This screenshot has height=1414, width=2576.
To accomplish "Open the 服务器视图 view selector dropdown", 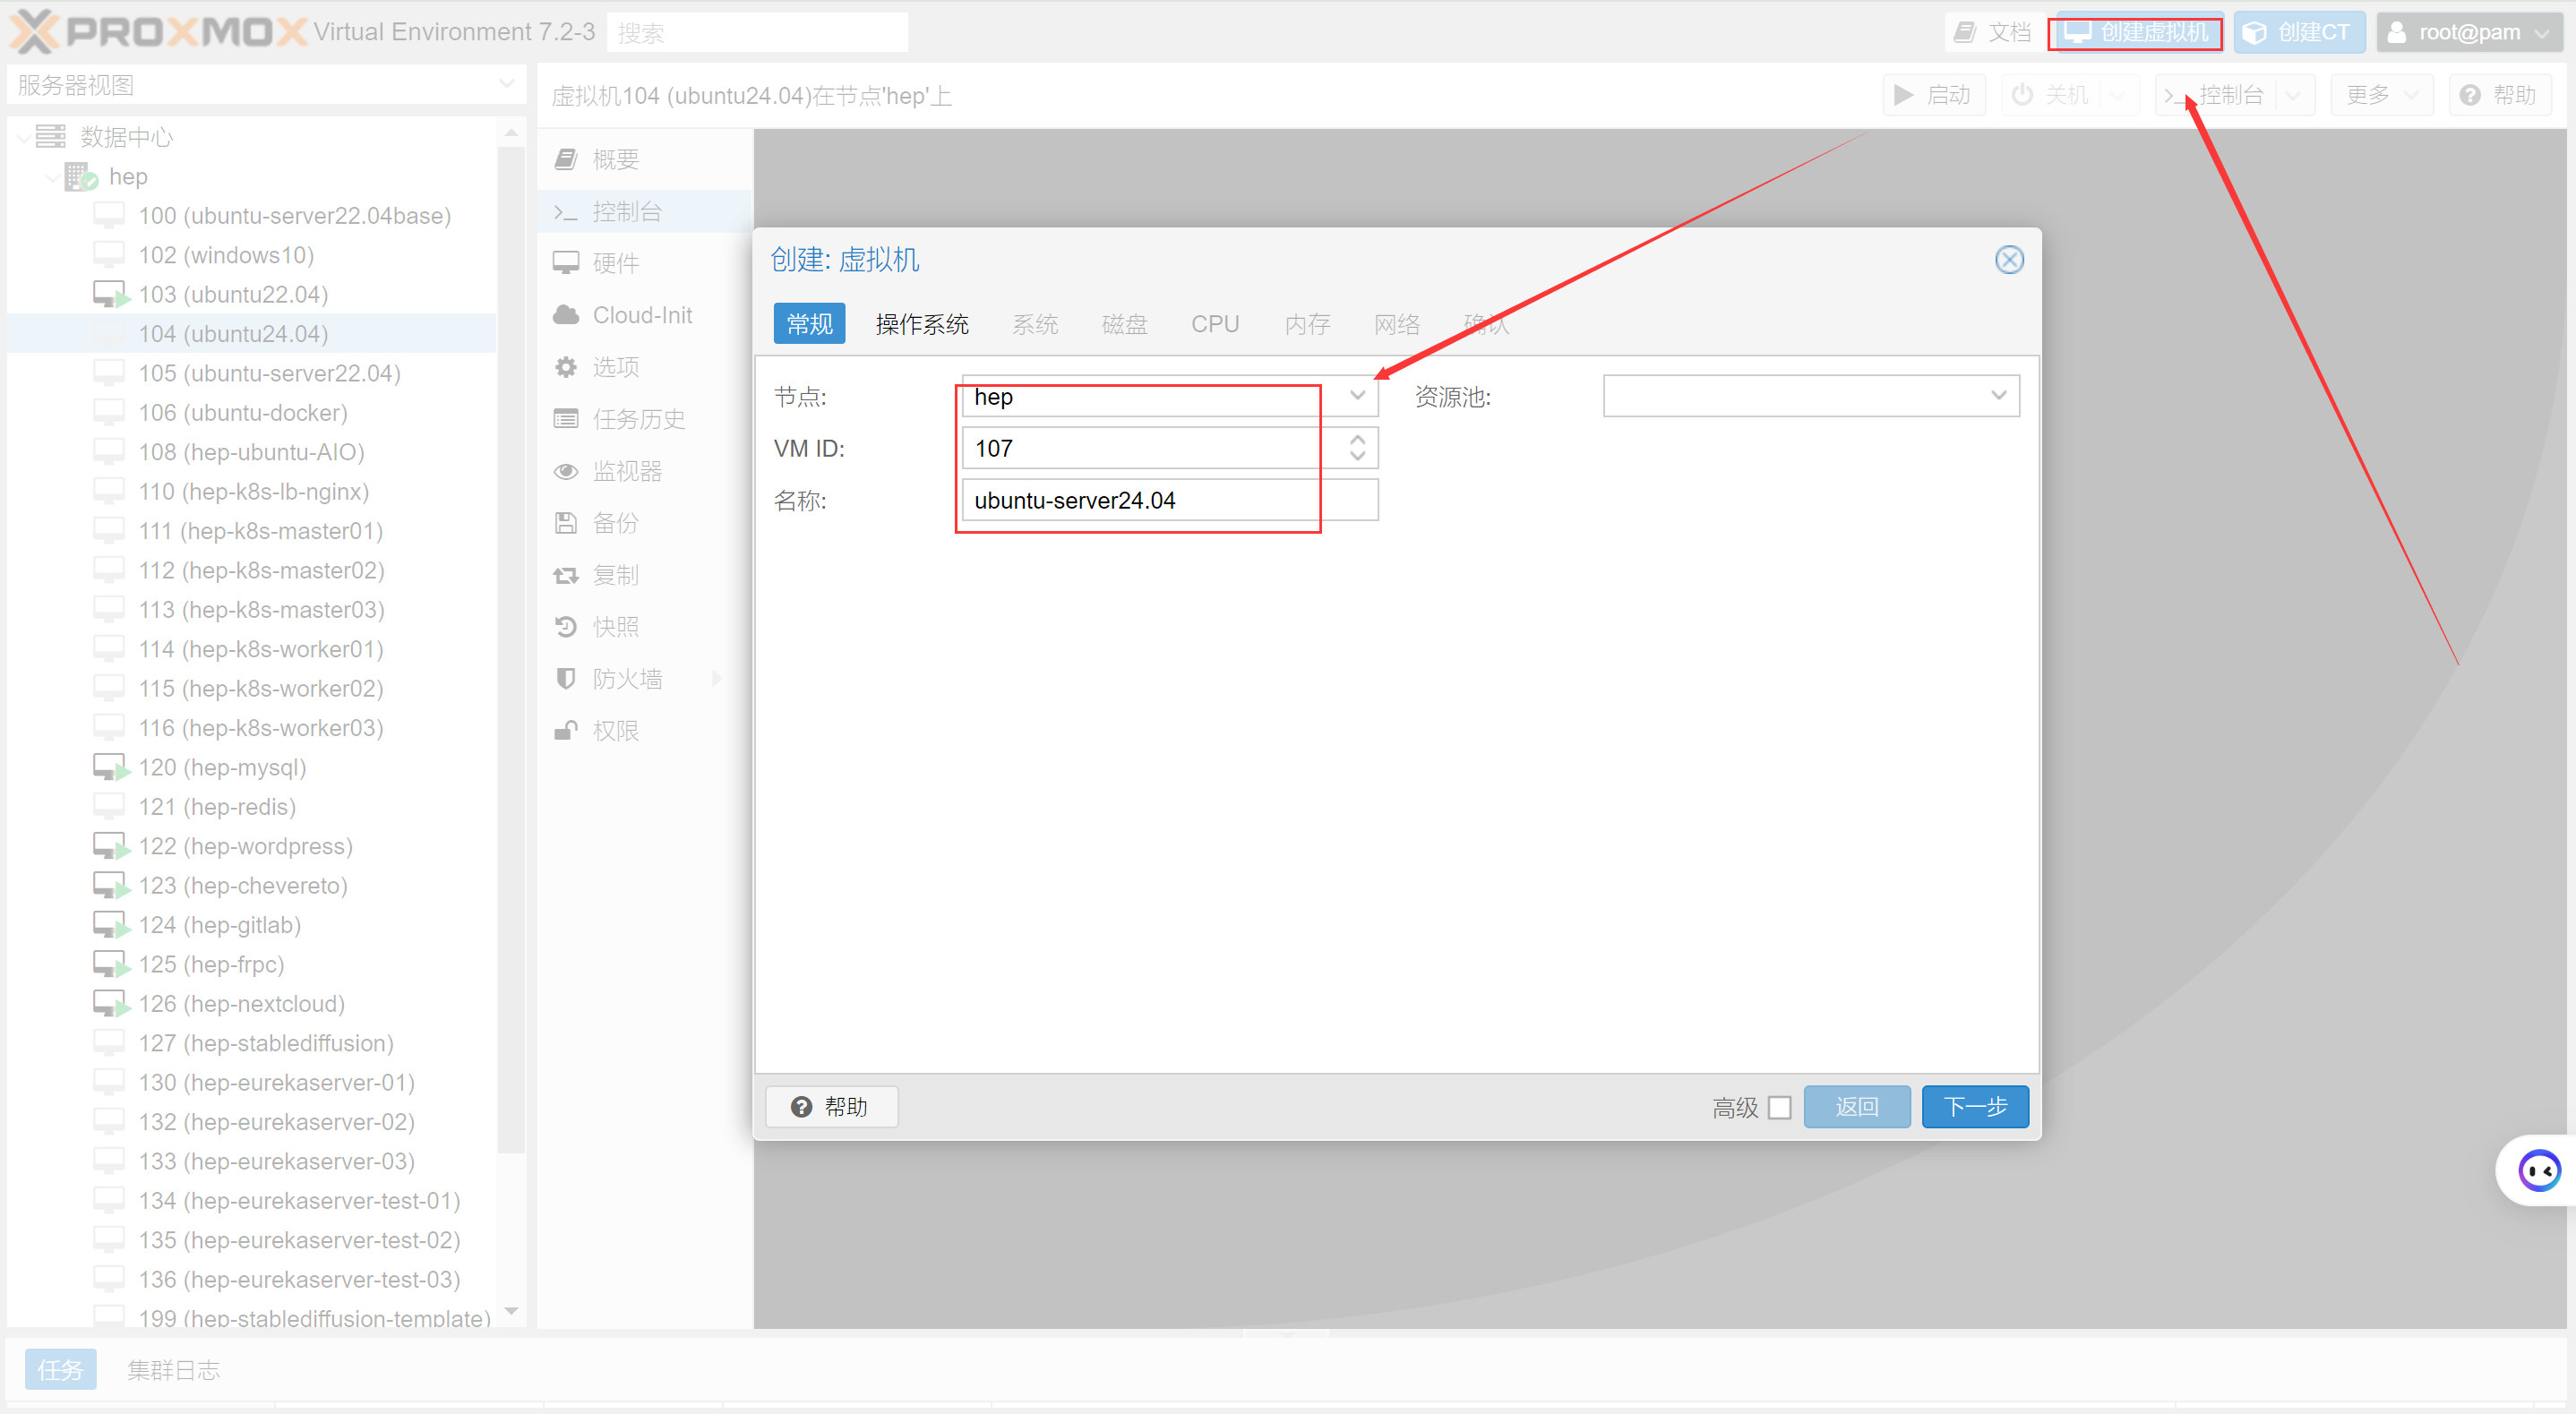I will [507, 84].
